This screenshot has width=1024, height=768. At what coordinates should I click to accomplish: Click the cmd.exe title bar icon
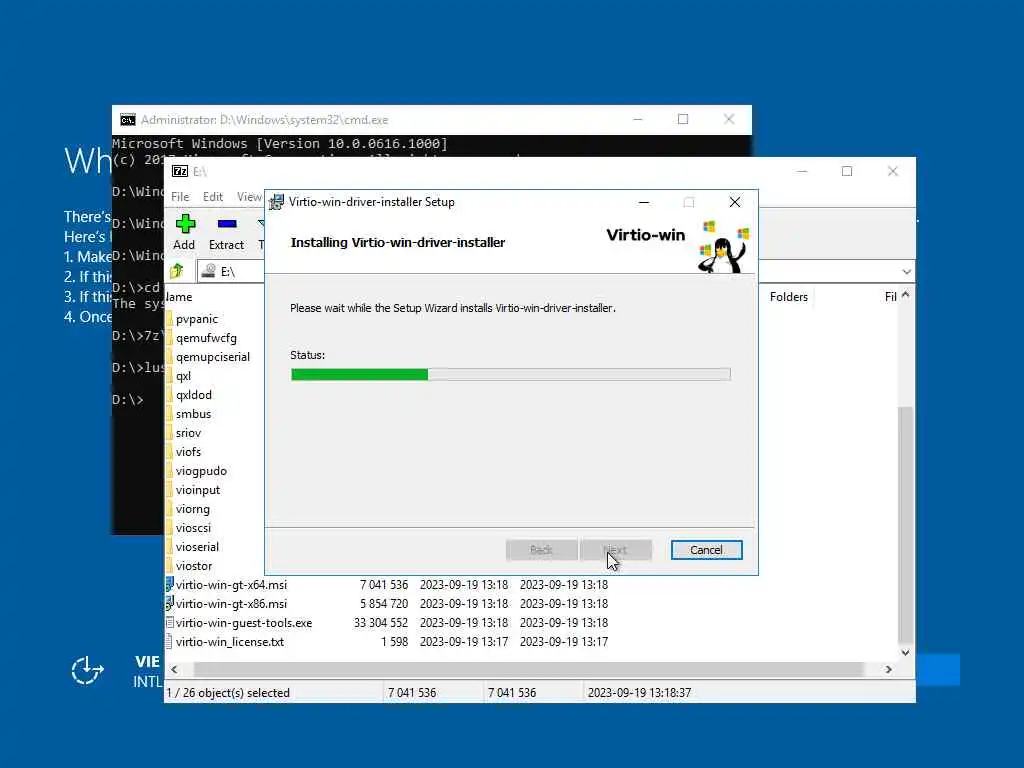tap(127, 120)
